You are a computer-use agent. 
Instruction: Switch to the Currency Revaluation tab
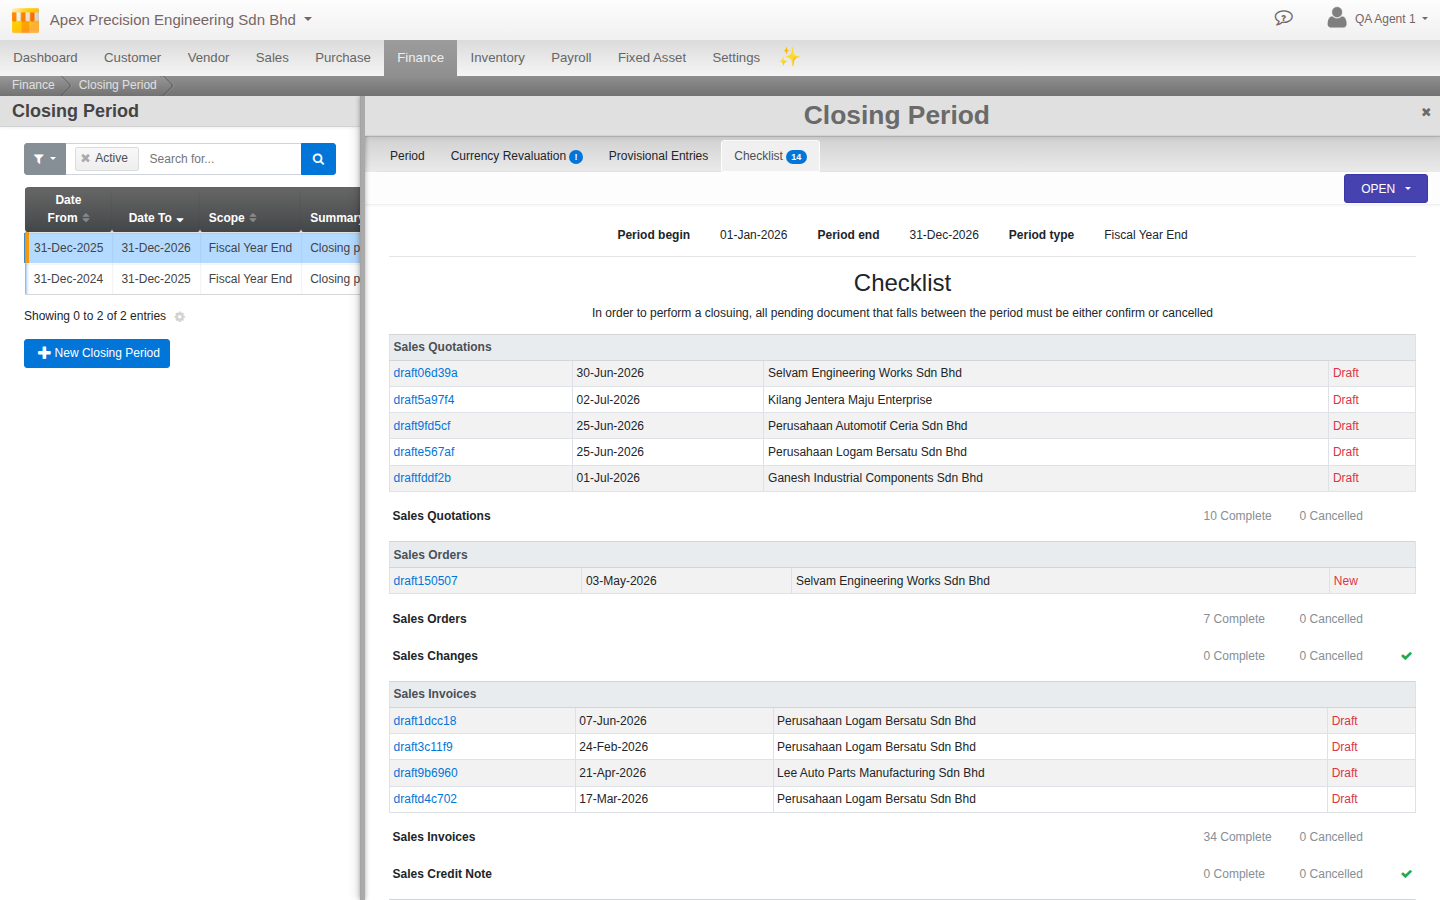(516, 156)
